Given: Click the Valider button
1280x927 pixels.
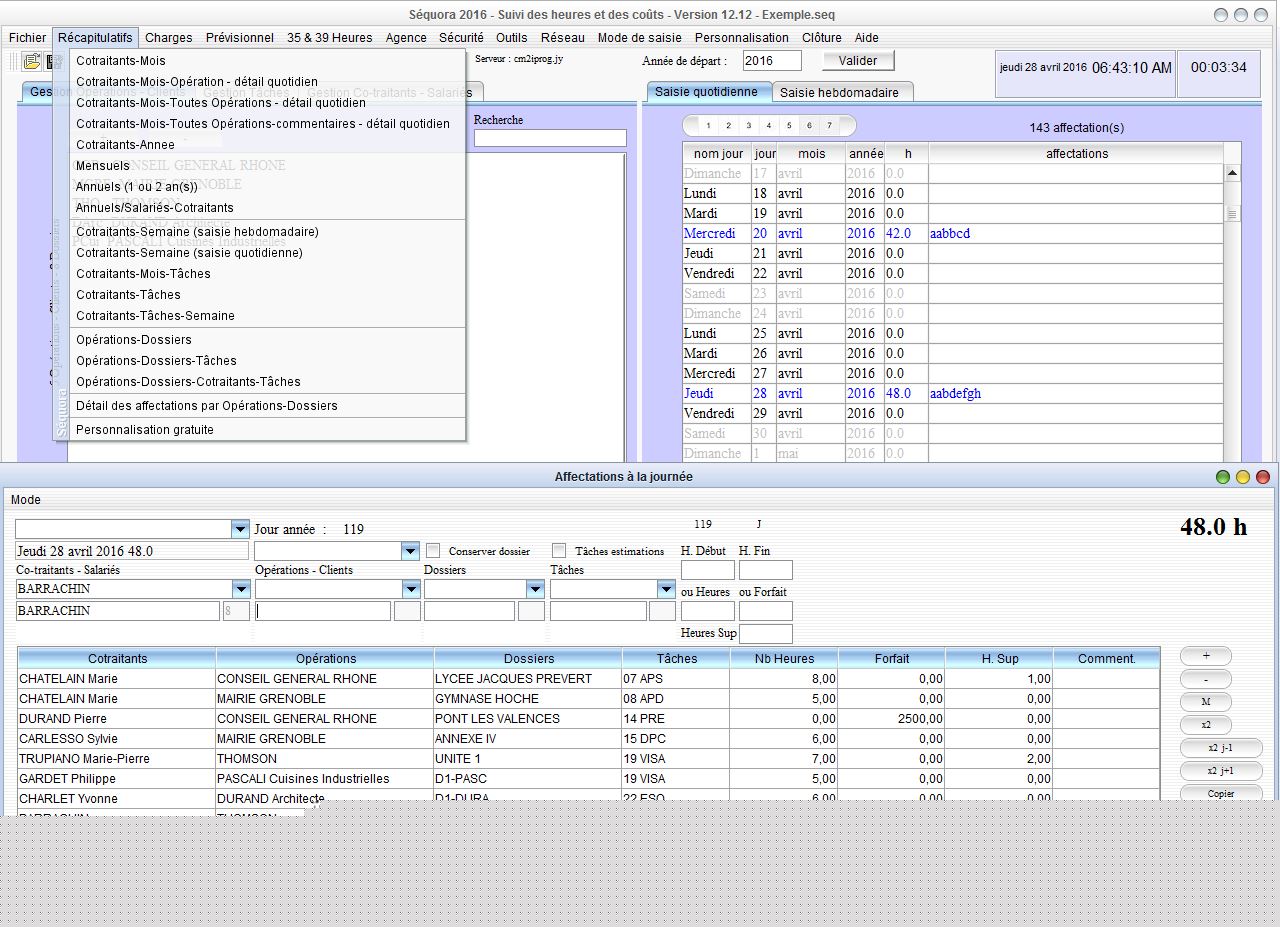Looking at the screenshot, I should point(858,61).
